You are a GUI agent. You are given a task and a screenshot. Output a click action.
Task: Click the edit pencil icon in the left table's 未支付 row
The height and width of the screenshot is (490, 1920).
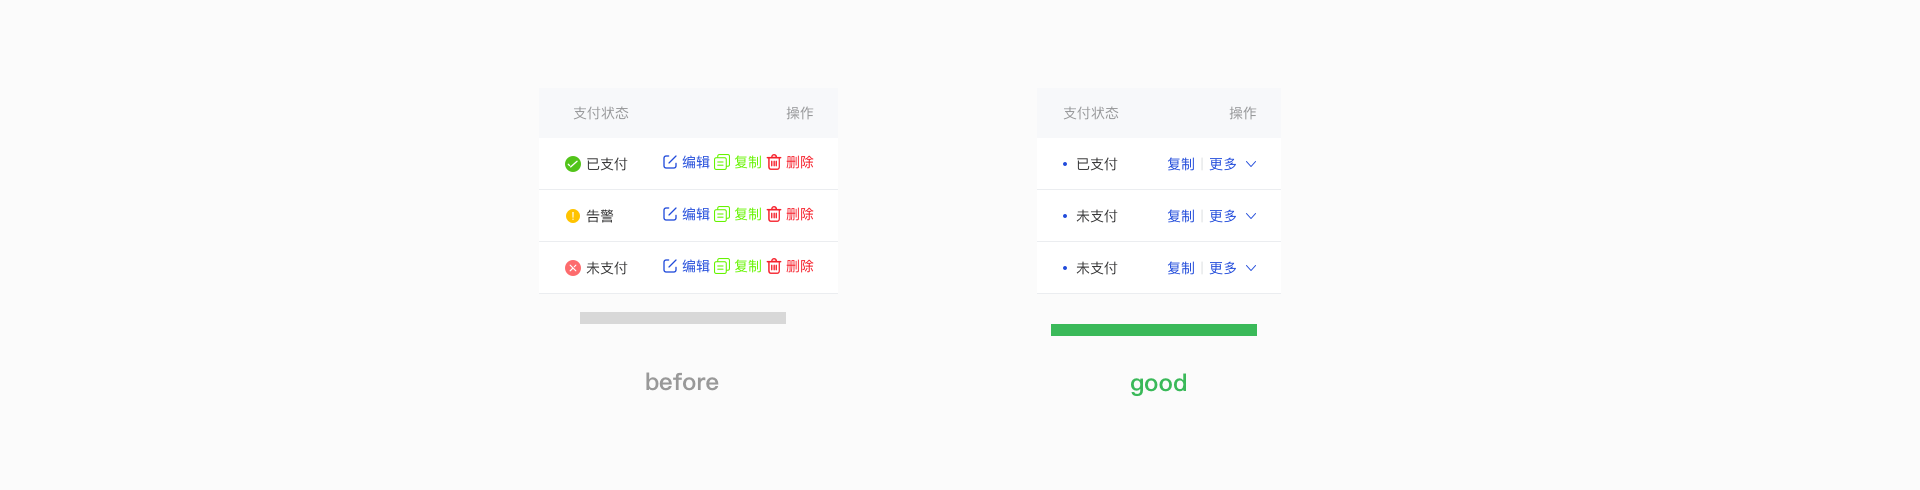tap(670, 266)
